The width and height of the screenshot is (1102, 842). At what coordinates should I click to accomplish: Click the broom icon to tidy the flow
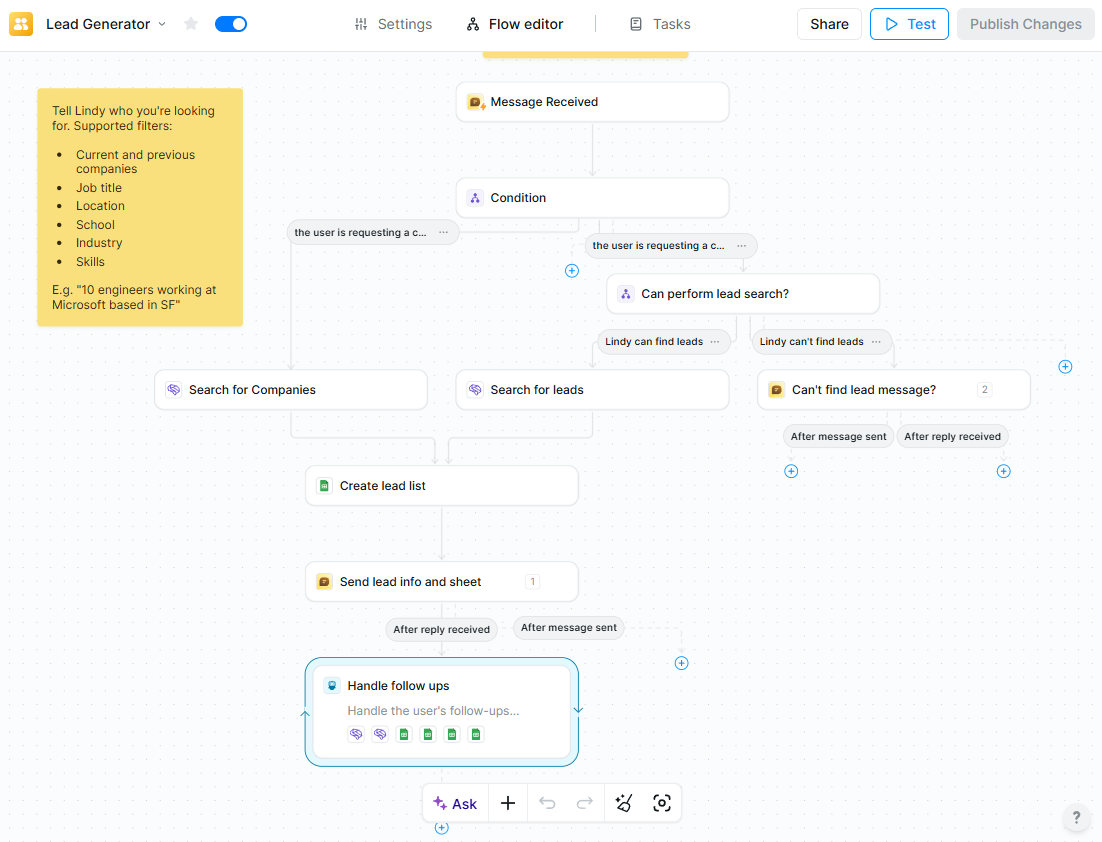pyautogui.click(x=623, y=803)
